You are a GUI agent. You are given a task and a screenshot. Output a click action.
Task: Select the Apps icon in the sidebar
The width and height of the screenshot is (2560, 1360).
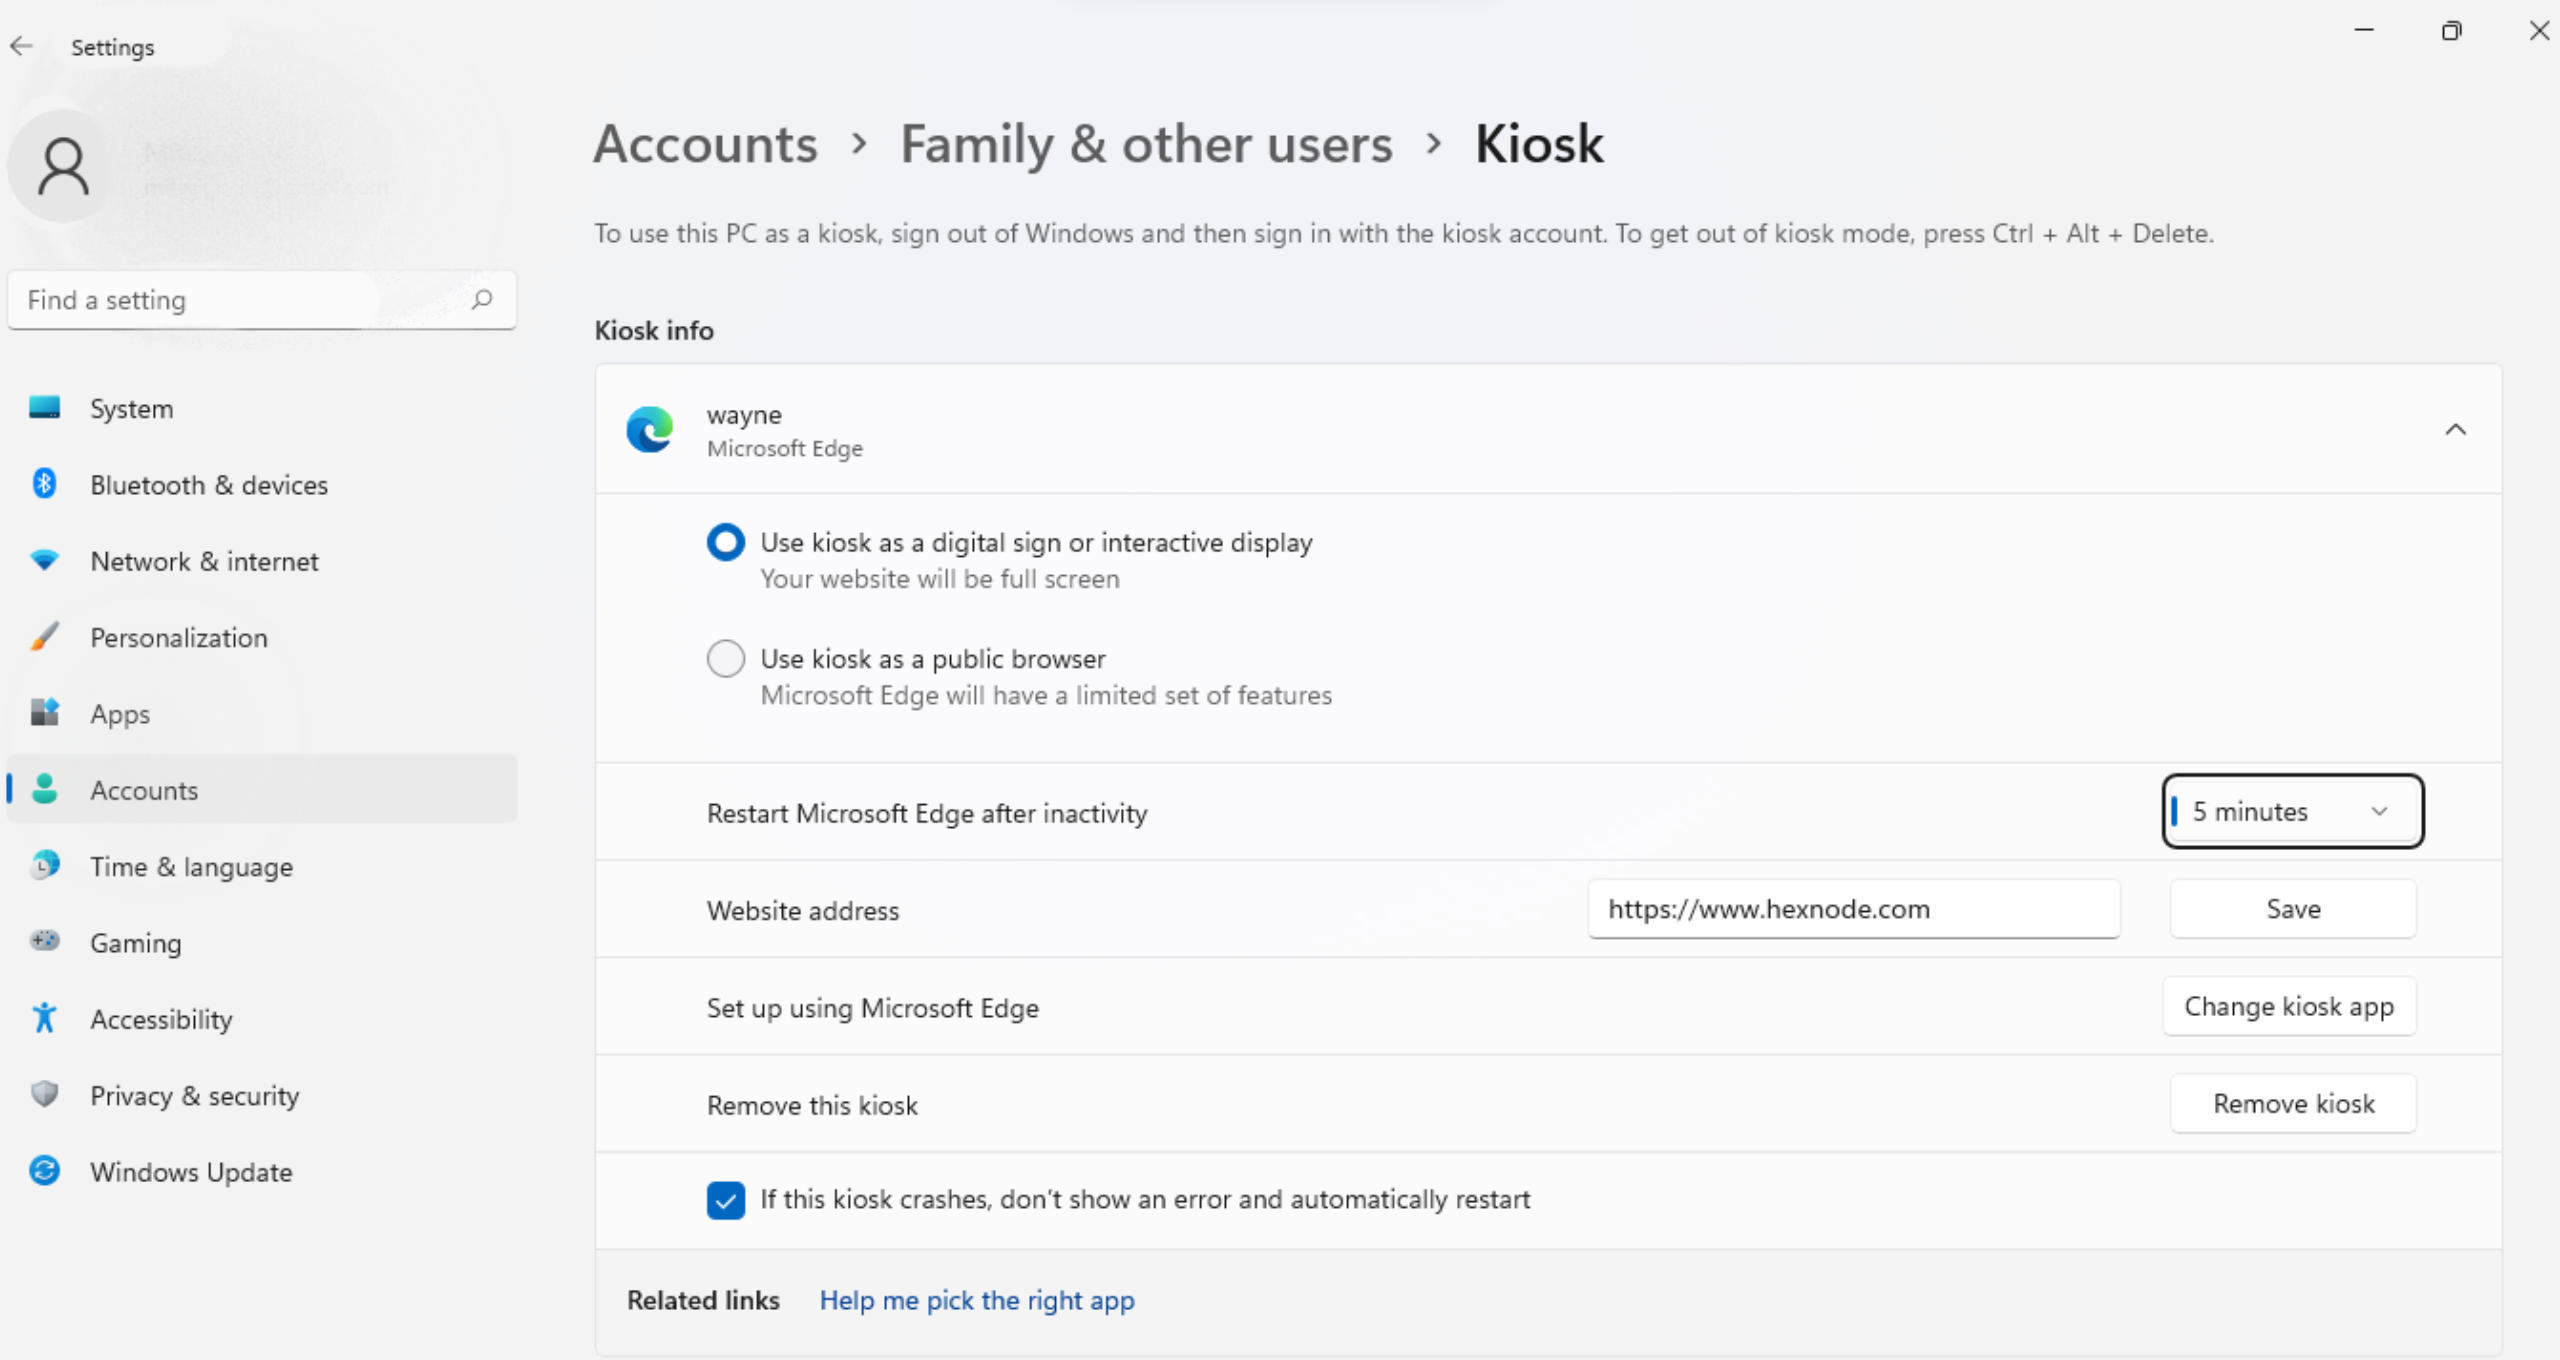click(44, 713)
